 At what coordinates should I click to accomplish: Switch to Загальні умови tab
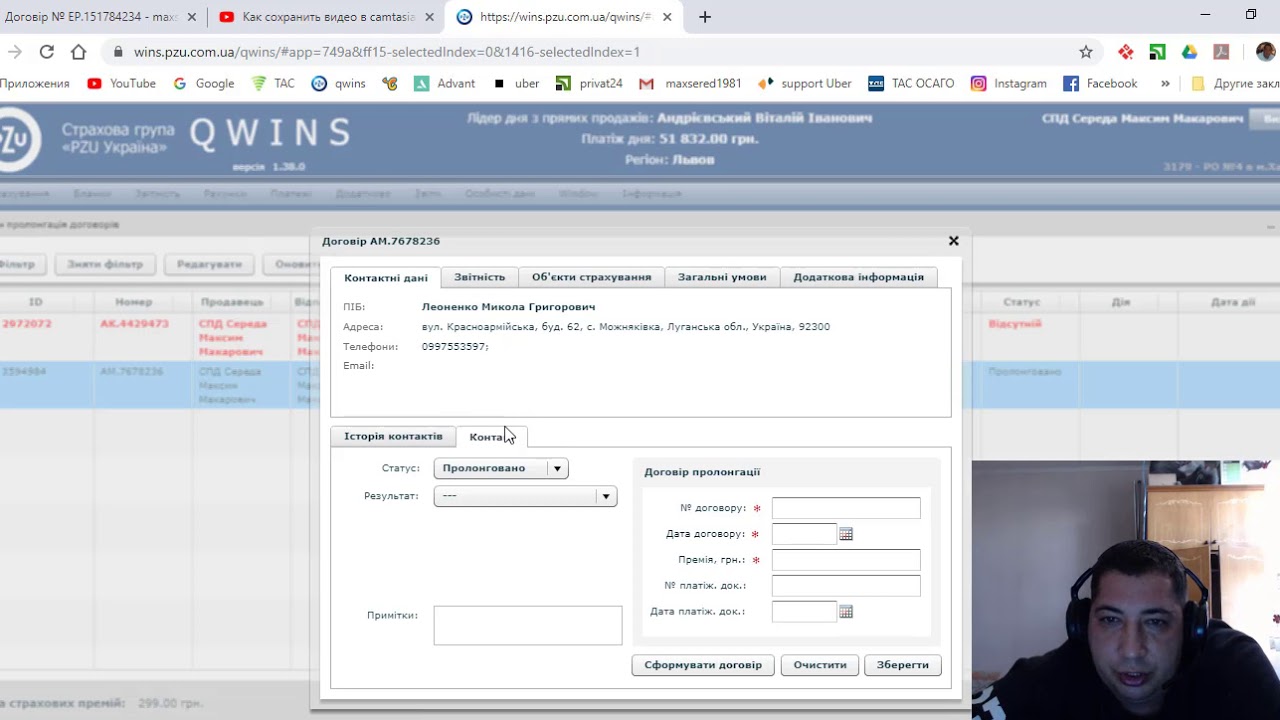pyautogui.click(x=722, y=277)
